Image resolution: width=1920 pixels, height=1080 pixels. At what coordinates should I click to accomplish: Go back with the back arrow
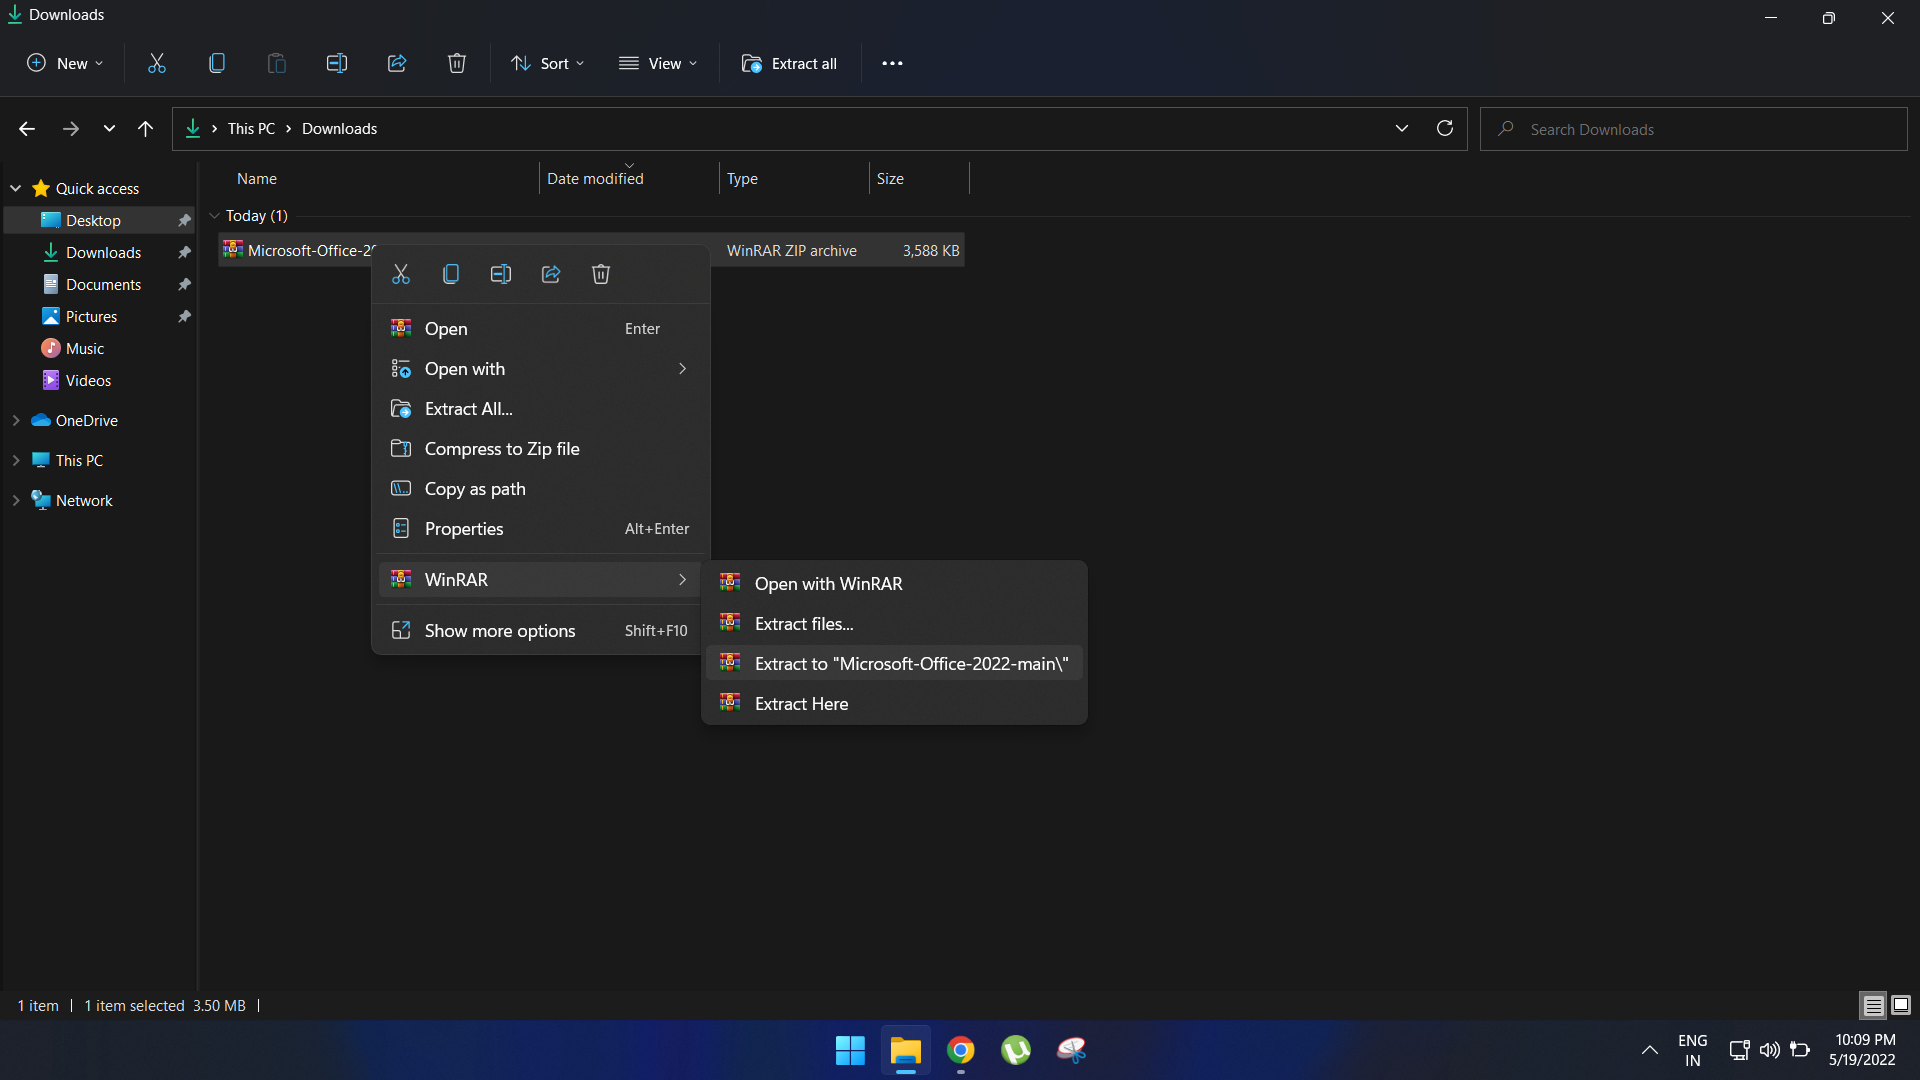(27, 129)
